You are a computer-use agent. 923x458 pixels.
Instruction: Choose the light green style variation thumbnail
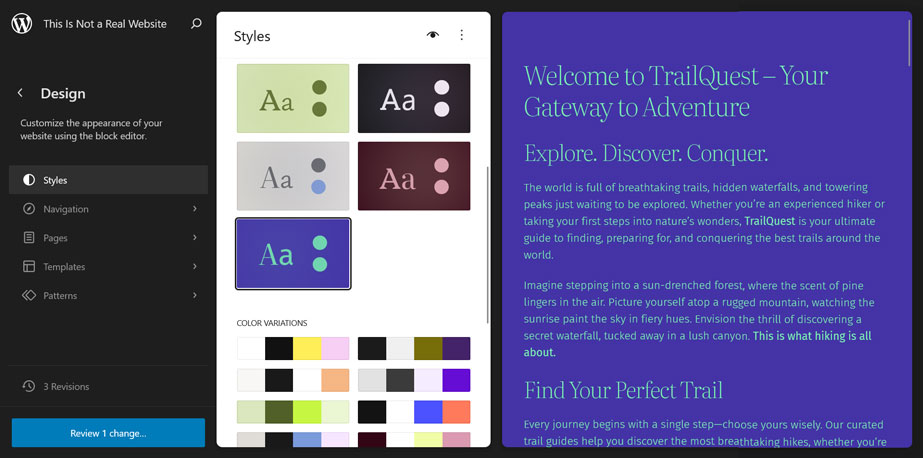point(293,98)
